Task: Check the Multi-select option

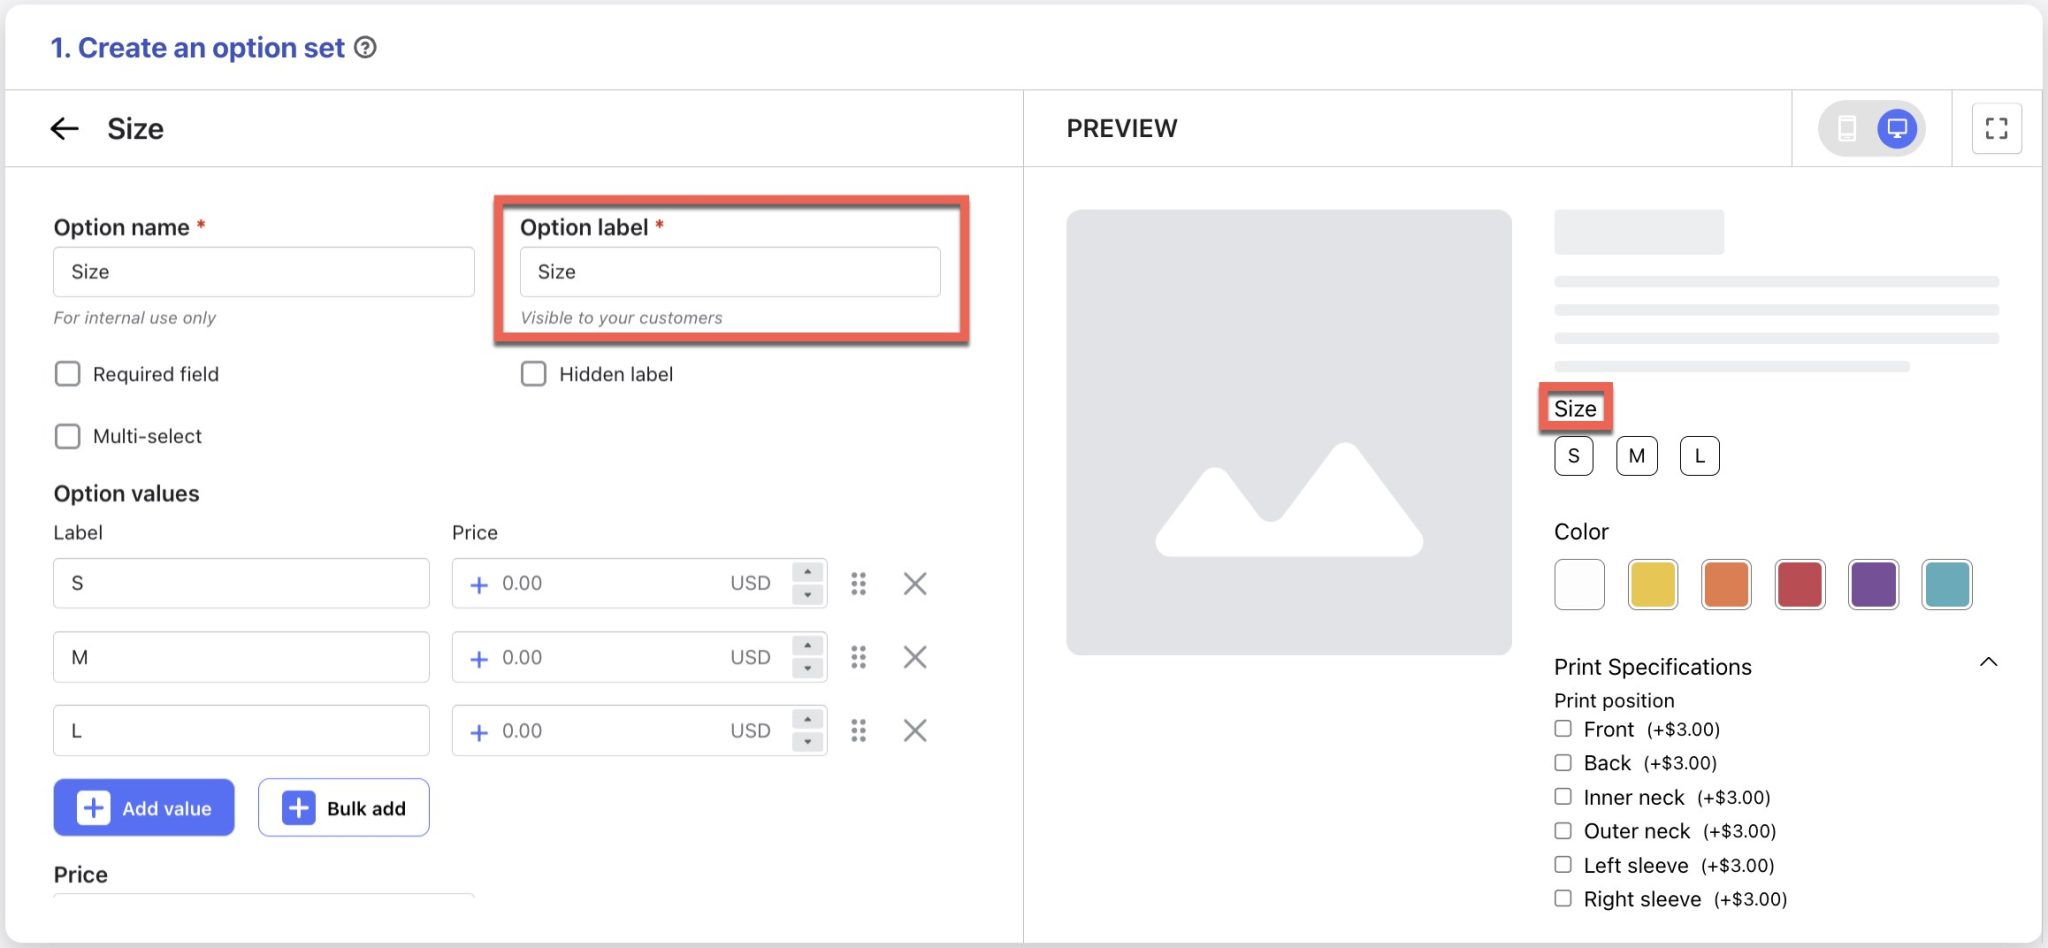Action: click(x=67, y=436)
